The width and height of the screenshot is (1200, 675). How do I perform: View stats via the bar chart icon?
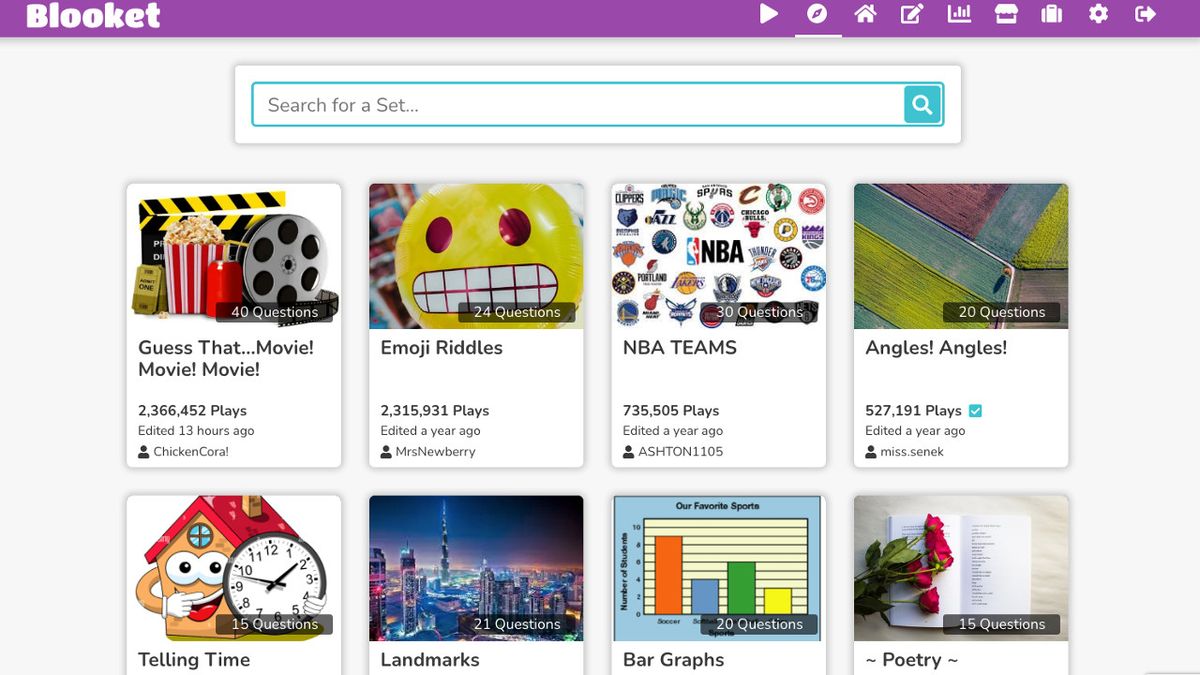[x=959, y=14]
